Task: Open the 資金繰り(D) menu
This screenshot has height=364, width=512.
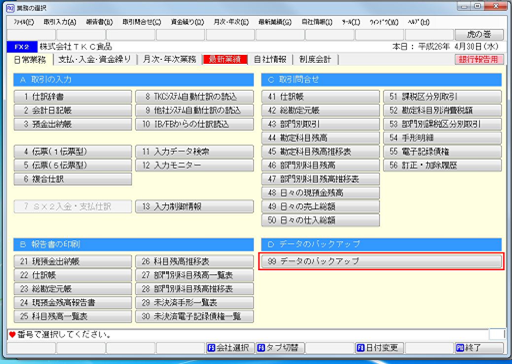Action: coord(187,22)
